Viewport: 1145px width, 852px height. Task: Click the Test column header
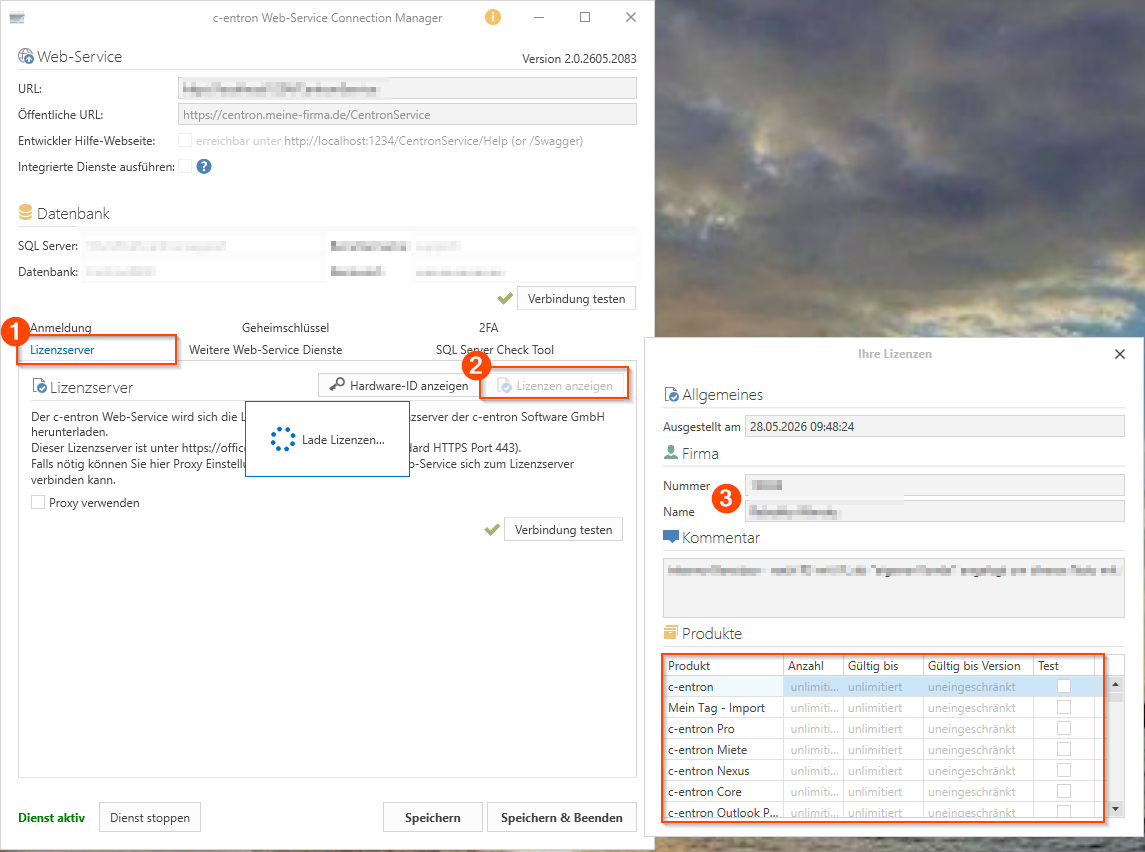click(1064, 665)
